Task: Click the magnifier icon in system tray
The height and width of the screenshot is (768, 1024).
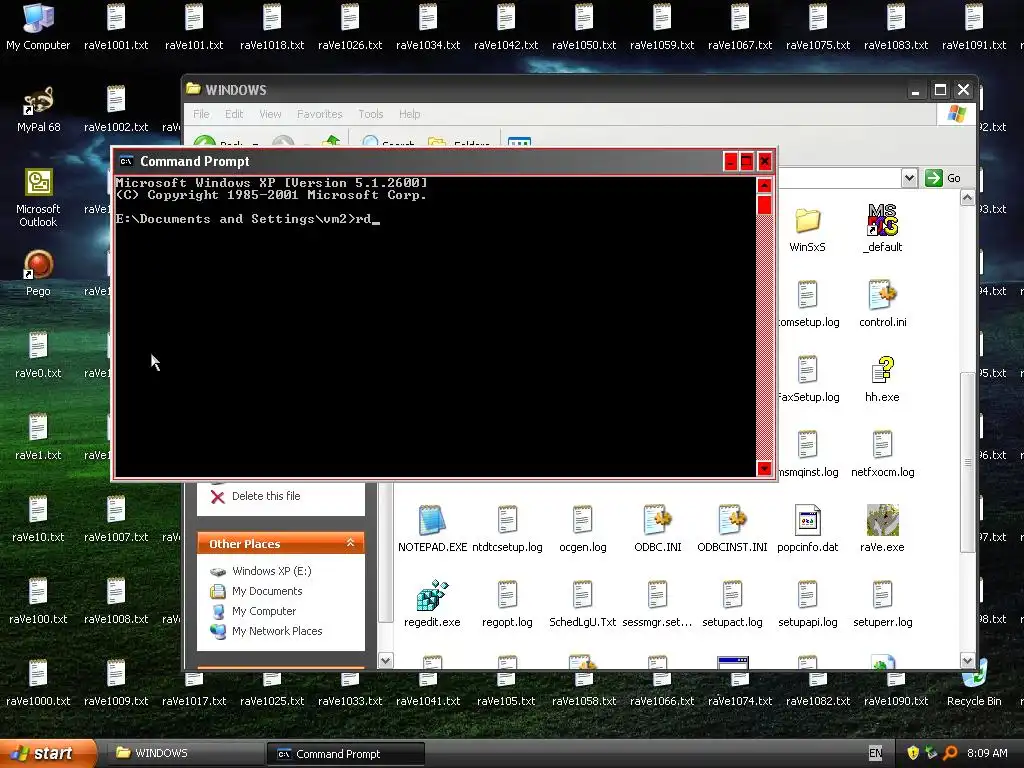Action: pyautogui.click(x=950, y=753)
